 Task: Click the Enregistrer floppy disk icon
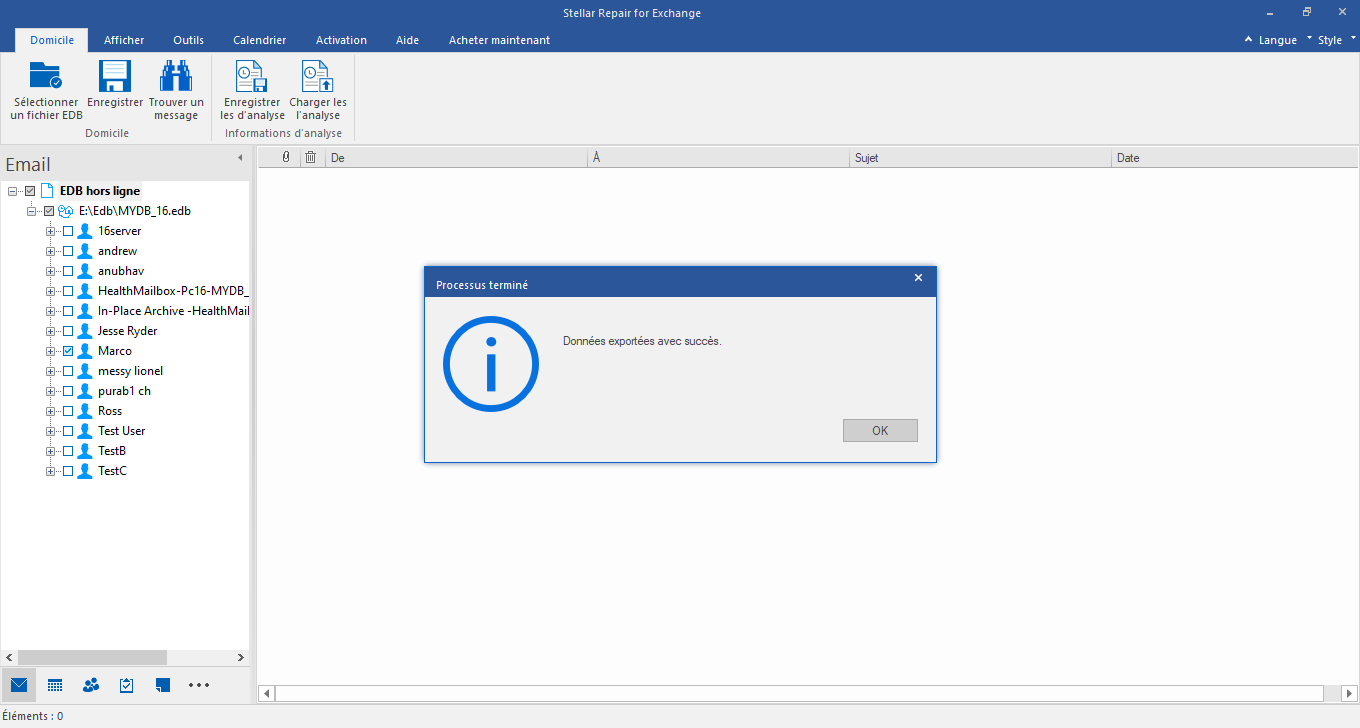tap(115, 76)
